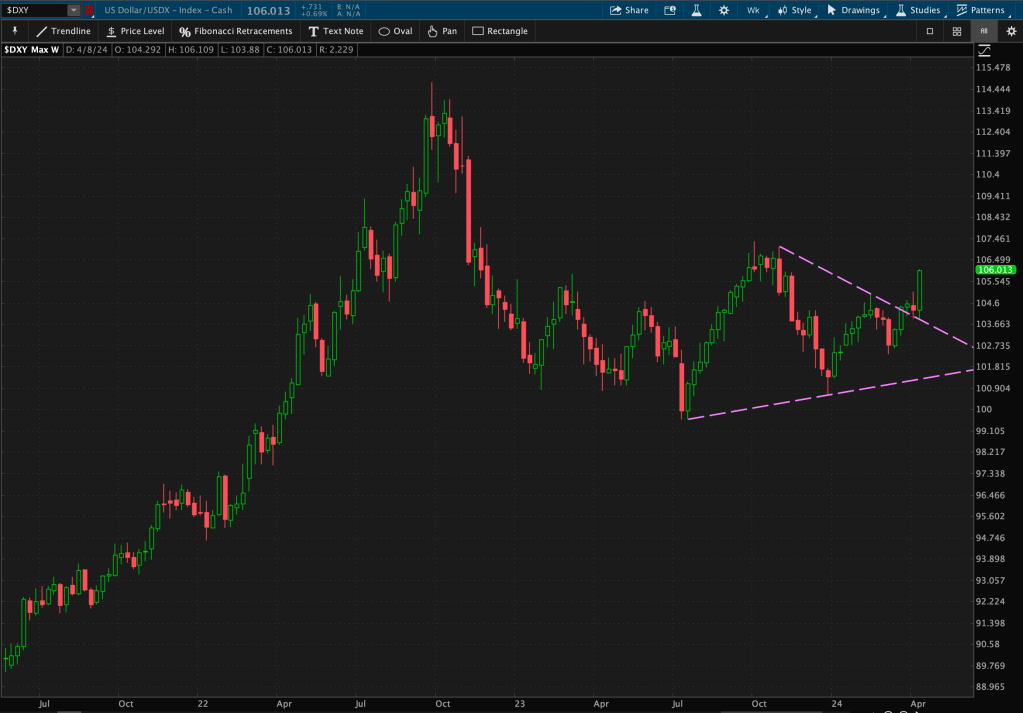Viewport: 1023px width, 713px height.
Task: Select the Trendline drawing tool
Action: tap(63, 31)
